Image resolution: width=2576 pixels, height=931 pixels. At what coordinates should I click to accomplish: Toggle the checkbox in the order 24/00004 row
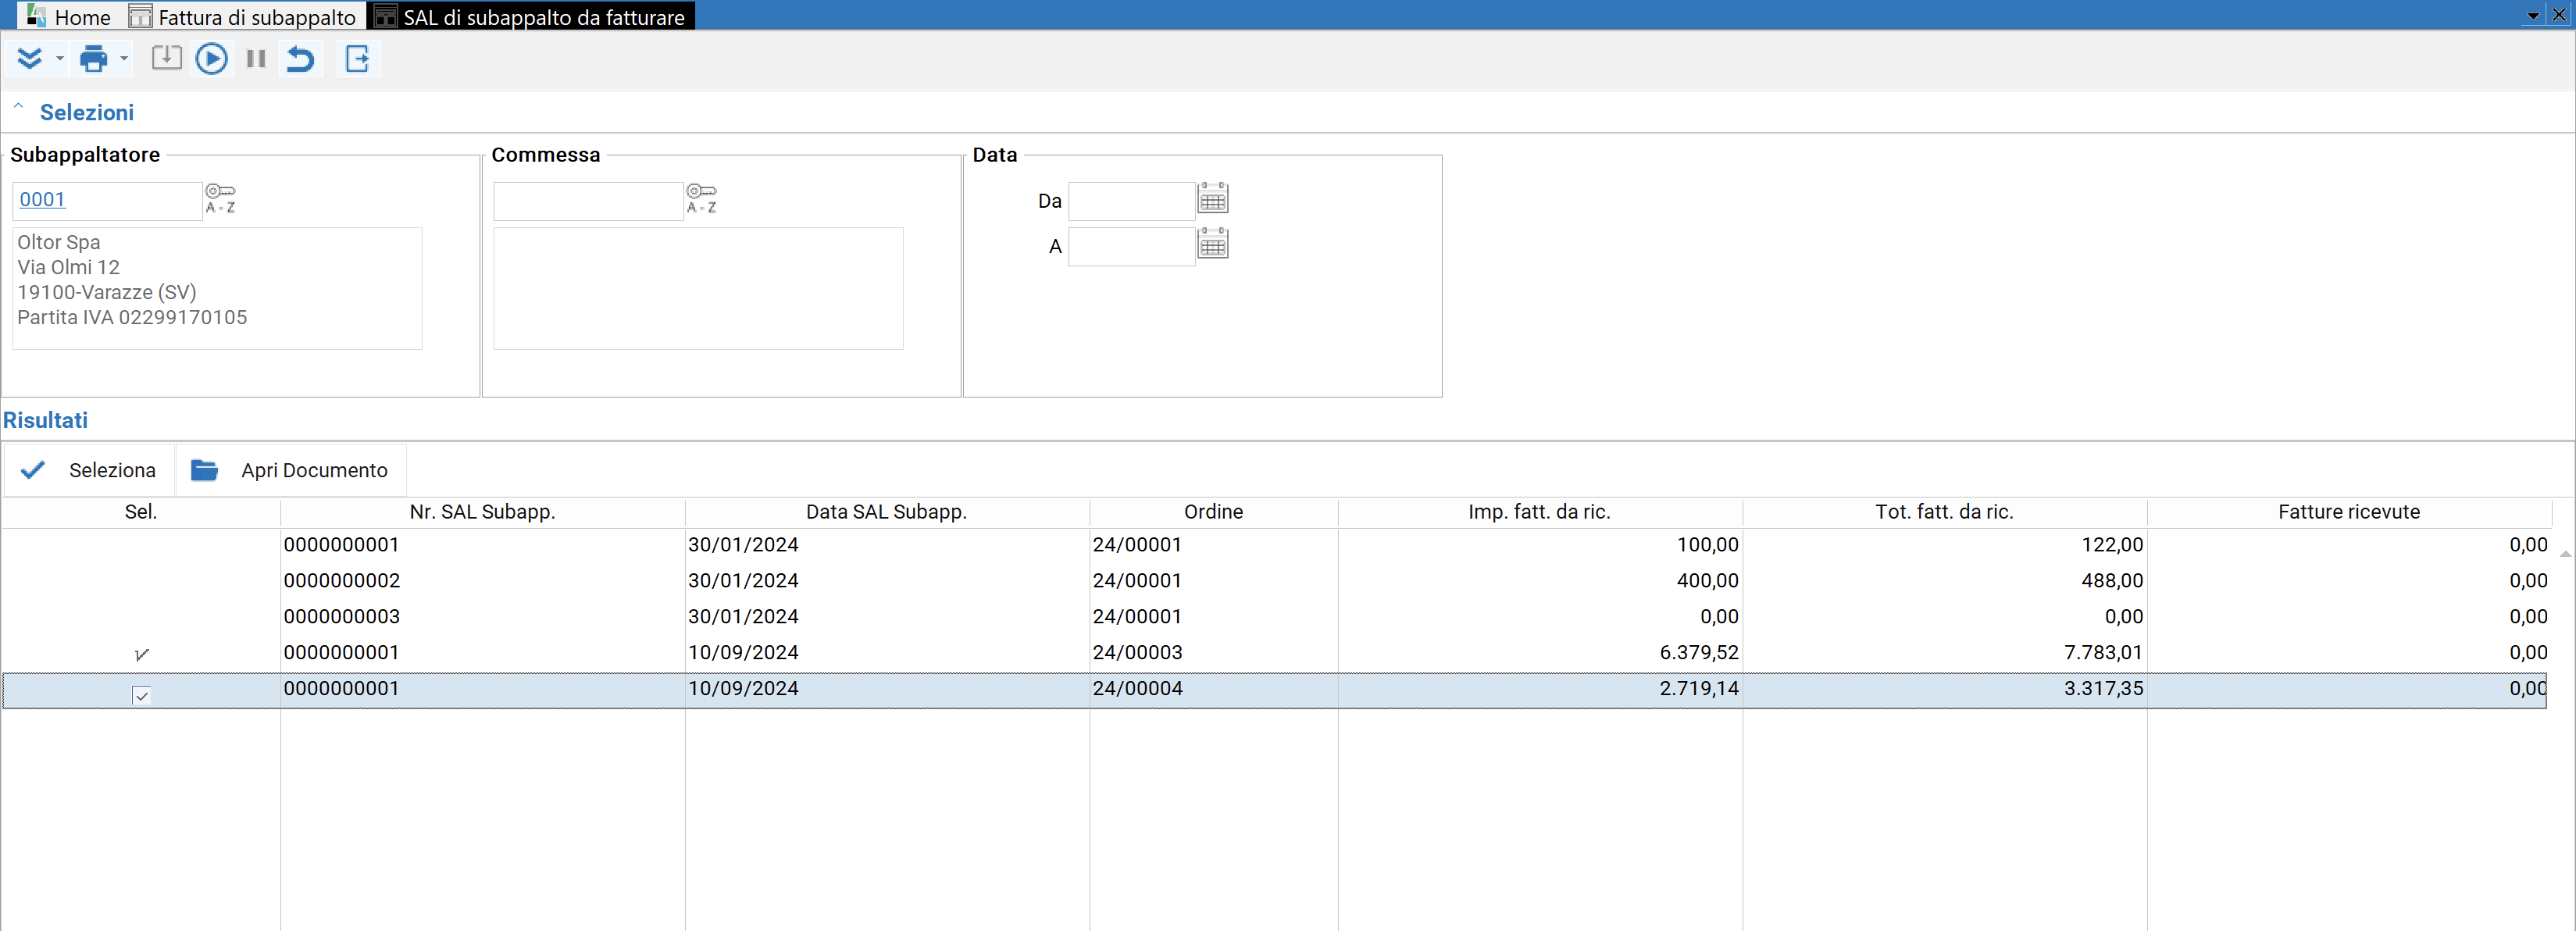[141, 695]
